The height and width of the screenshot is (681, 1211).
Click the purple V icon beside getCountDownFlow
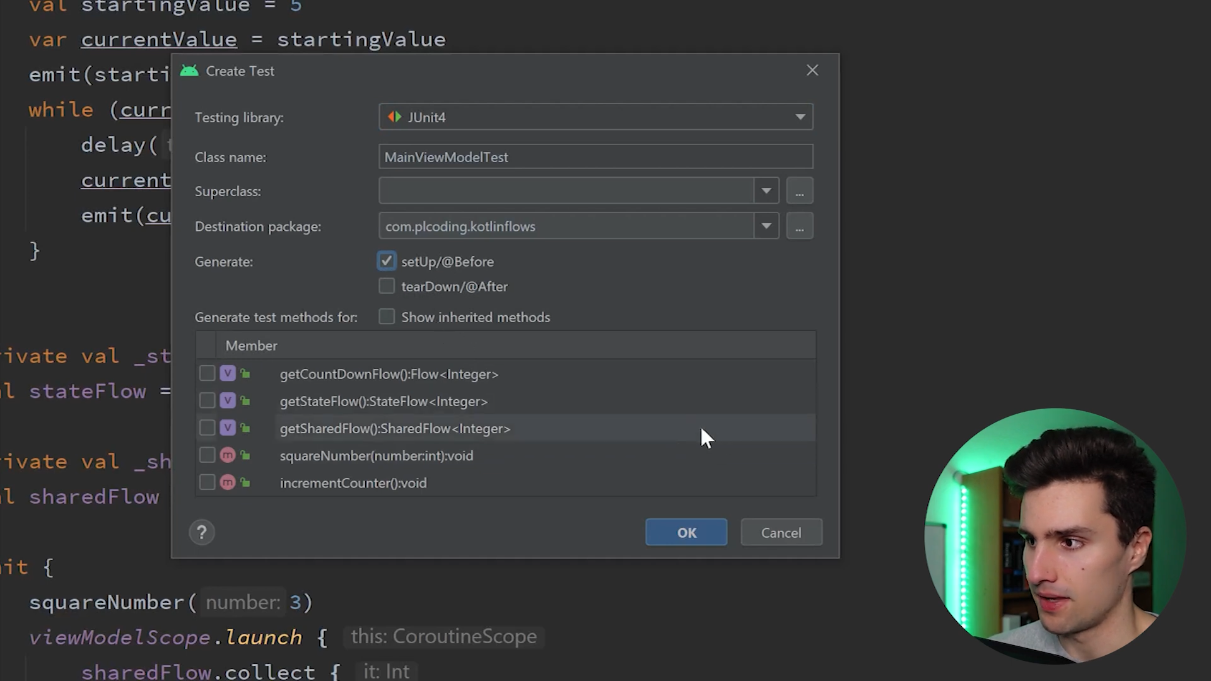tap(228, 373)
